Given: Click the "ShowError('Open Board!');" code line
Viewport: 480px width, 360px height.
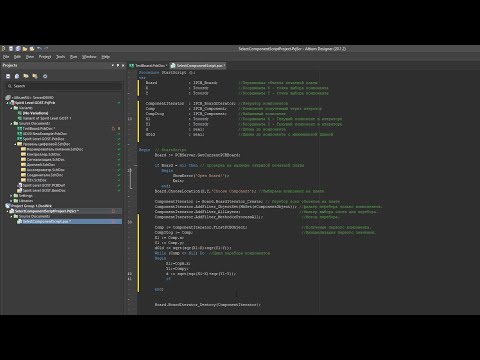Looking at the screenshot, I should (x=201, y=175).
